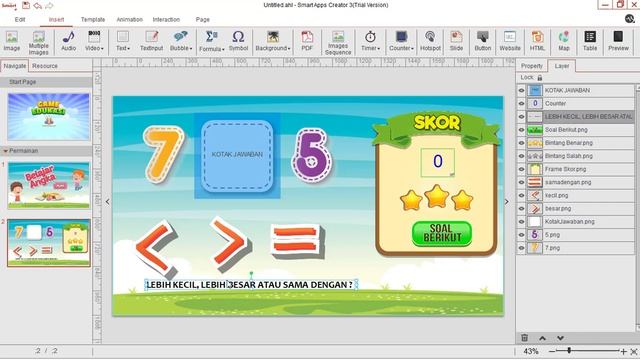Insert a Symbol with the omega icon
The image size is (640, 360).
pyautogui.click(x=238, y=41)
